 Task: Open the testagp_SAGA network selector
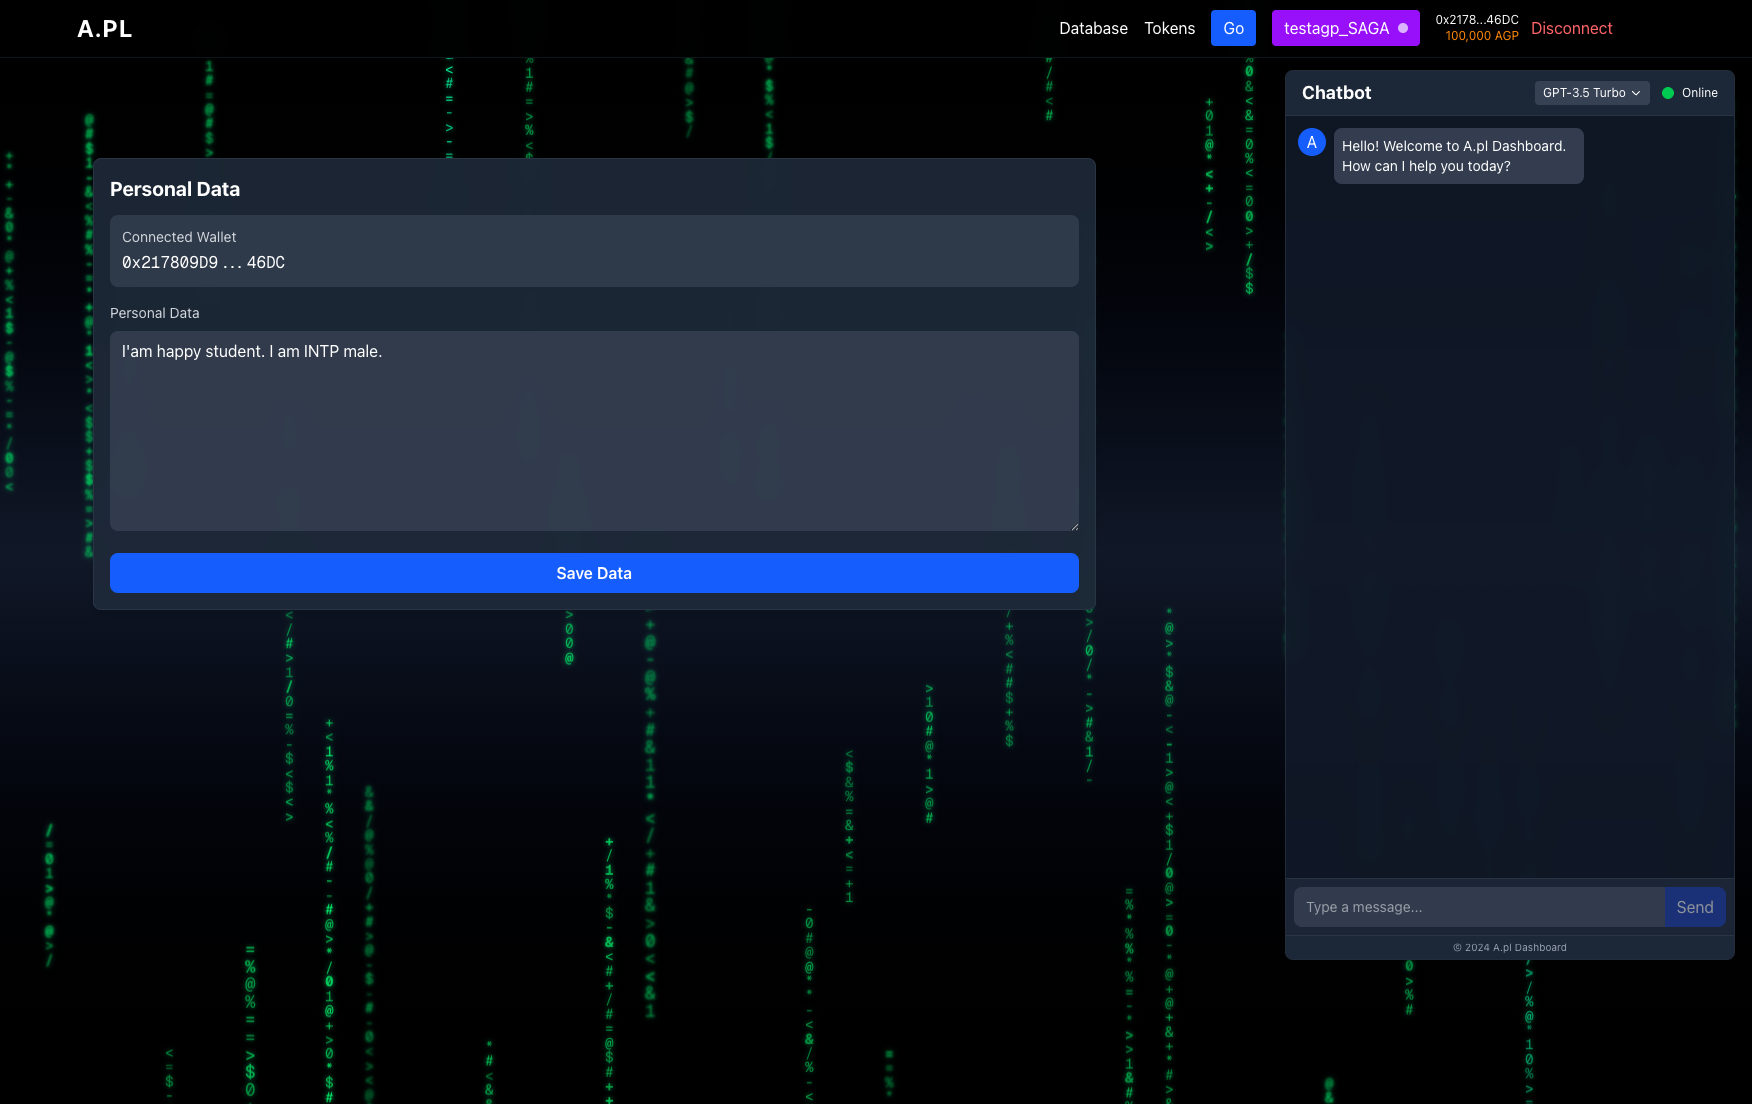(x=1345, y=28)
